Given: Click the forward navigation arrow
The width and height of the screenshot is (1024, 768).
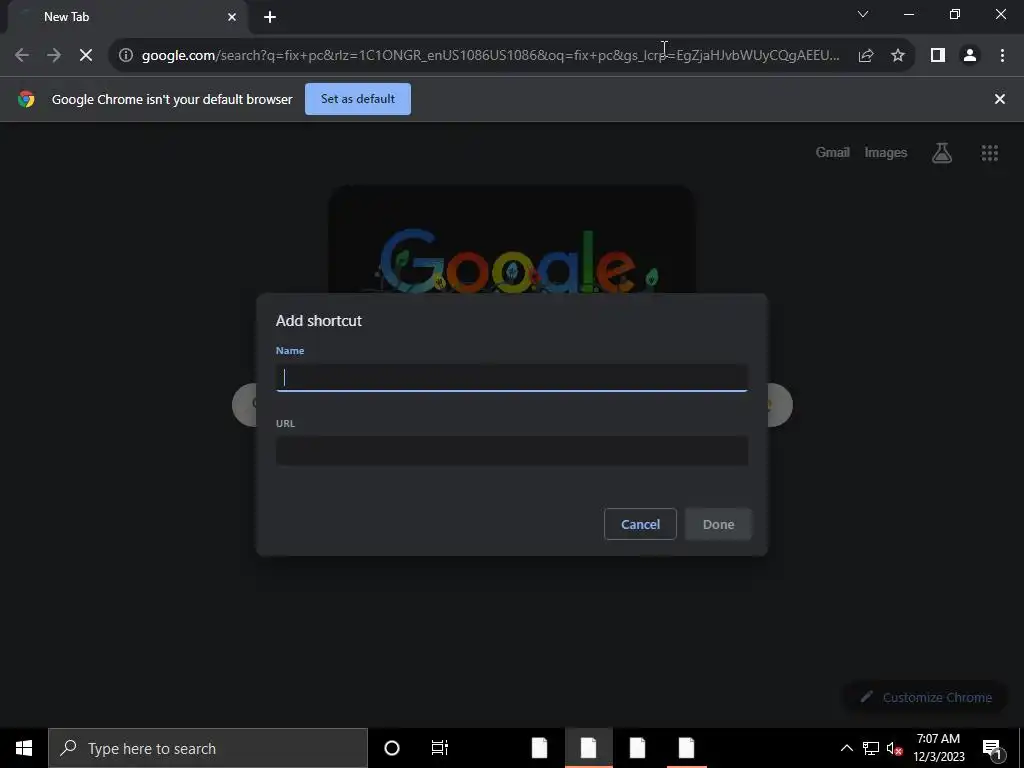Looking at the screenshot, I should (54, 56).
